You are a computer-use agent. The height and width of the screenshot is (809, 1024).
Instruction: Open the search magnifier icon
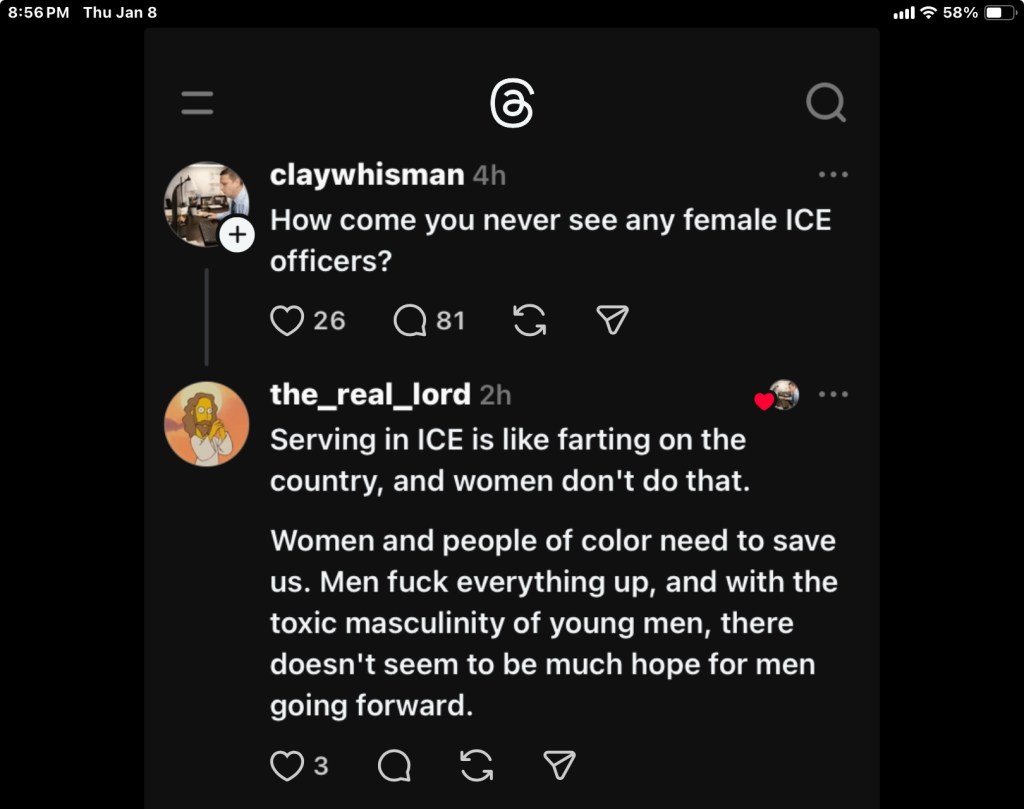coord(826,102)
